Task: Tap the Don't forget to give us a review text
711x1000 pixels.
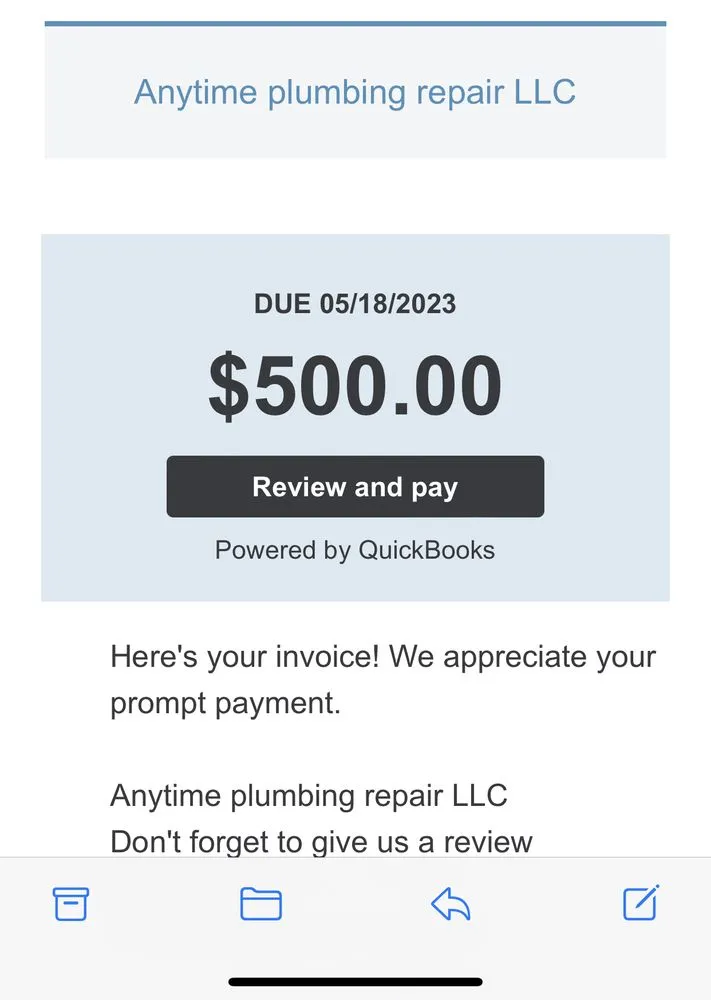Action: point(319,841)
